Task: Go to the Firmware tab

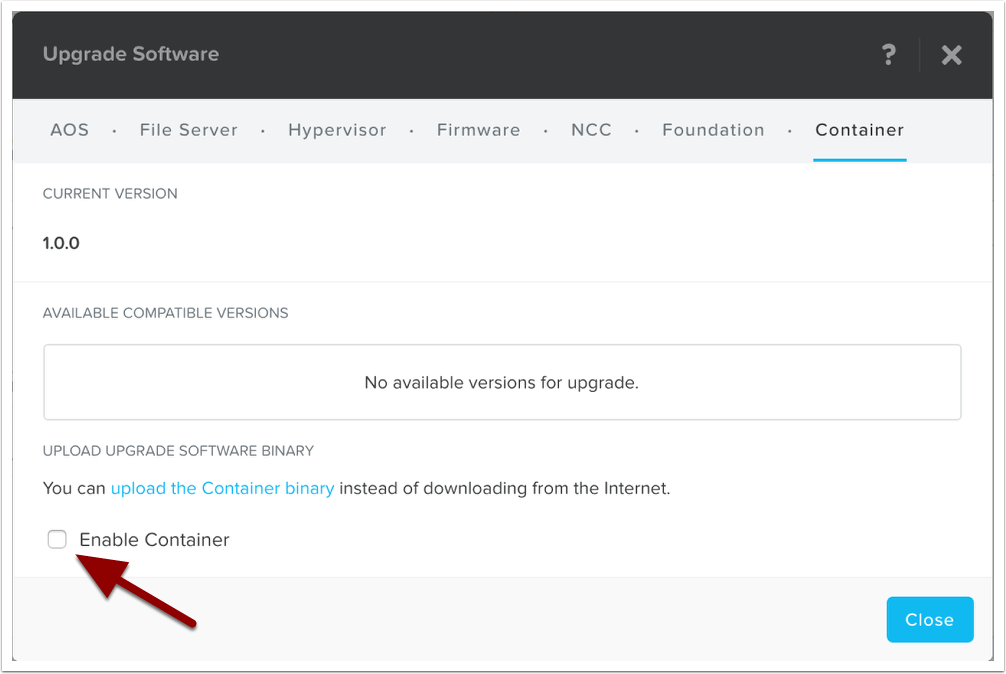Action: pos(478,130)
